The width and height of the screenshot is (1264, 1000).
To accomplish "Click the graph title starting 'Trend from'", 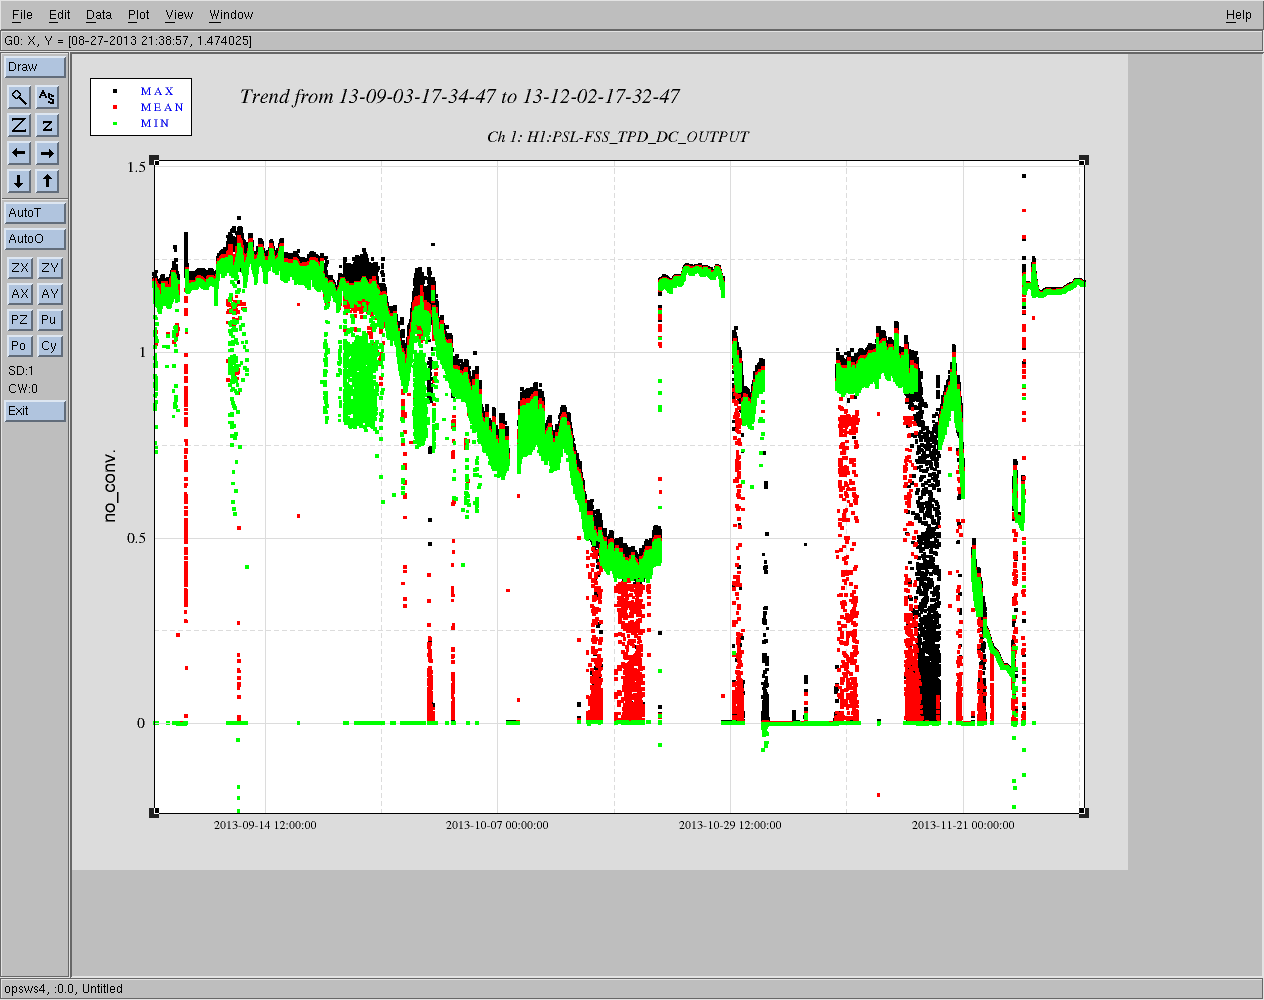I will (460, 97).
